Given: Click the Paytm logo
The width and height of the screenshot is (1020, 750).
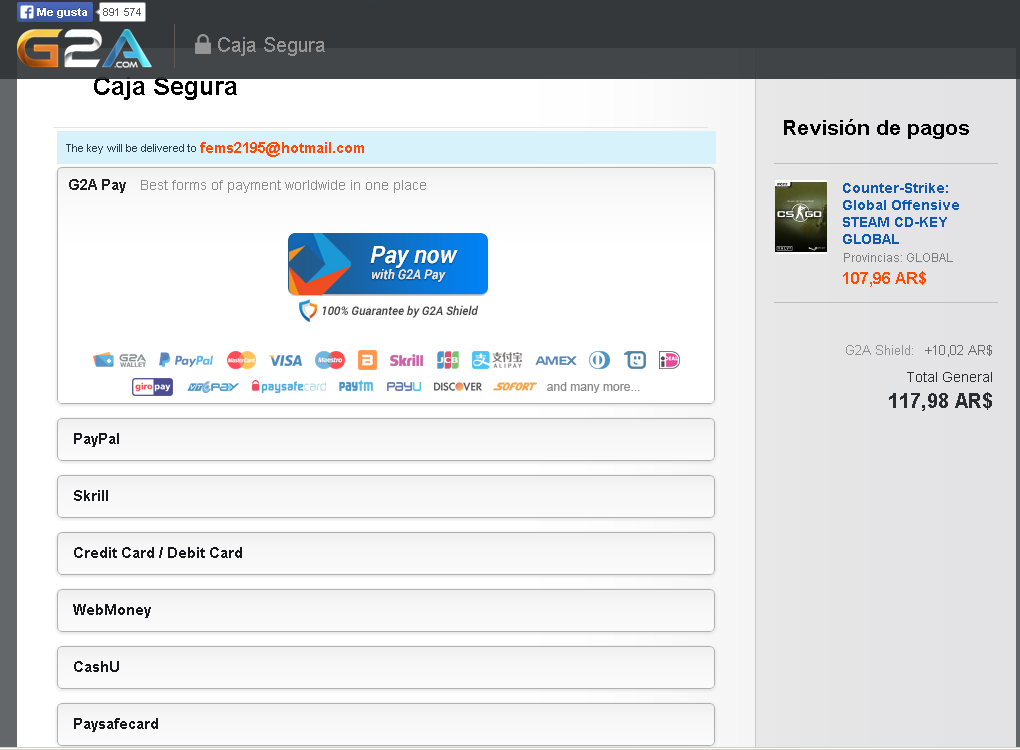Looking at the screenshot, I should point(356,386).
